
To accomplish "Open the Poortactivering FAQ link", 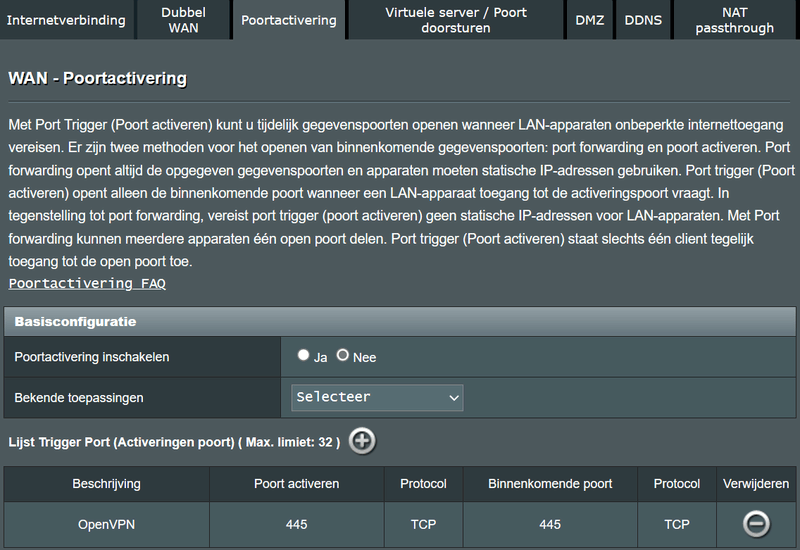I will point(87,283).
